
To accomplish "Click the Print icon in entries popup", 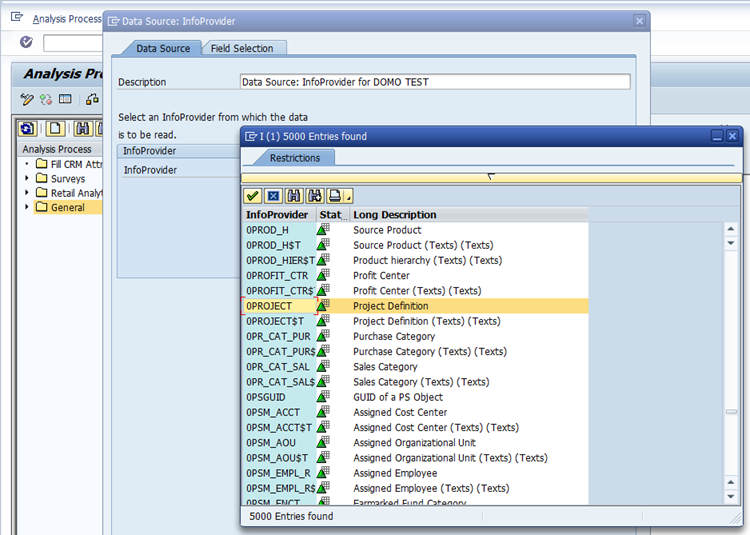I will [x=335, y=196].
